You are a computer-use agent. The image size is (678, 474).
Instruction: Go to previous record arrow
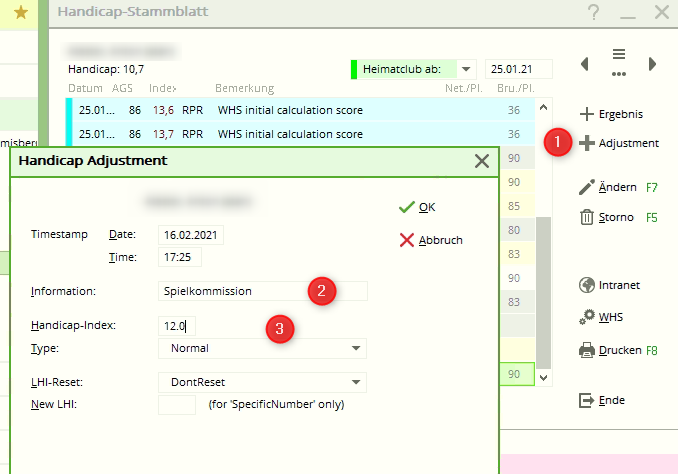click(x=585, y=64)
